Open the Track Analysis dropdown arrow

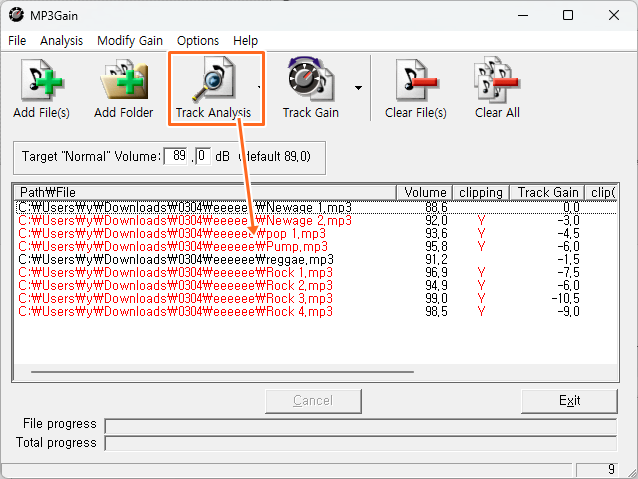[259, 87]
